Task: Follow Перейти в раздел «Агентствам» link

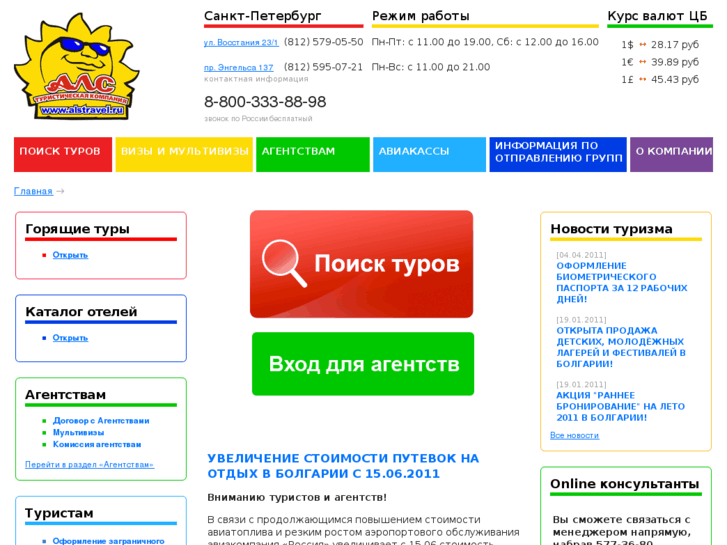Action: click(x=89, y=464)
